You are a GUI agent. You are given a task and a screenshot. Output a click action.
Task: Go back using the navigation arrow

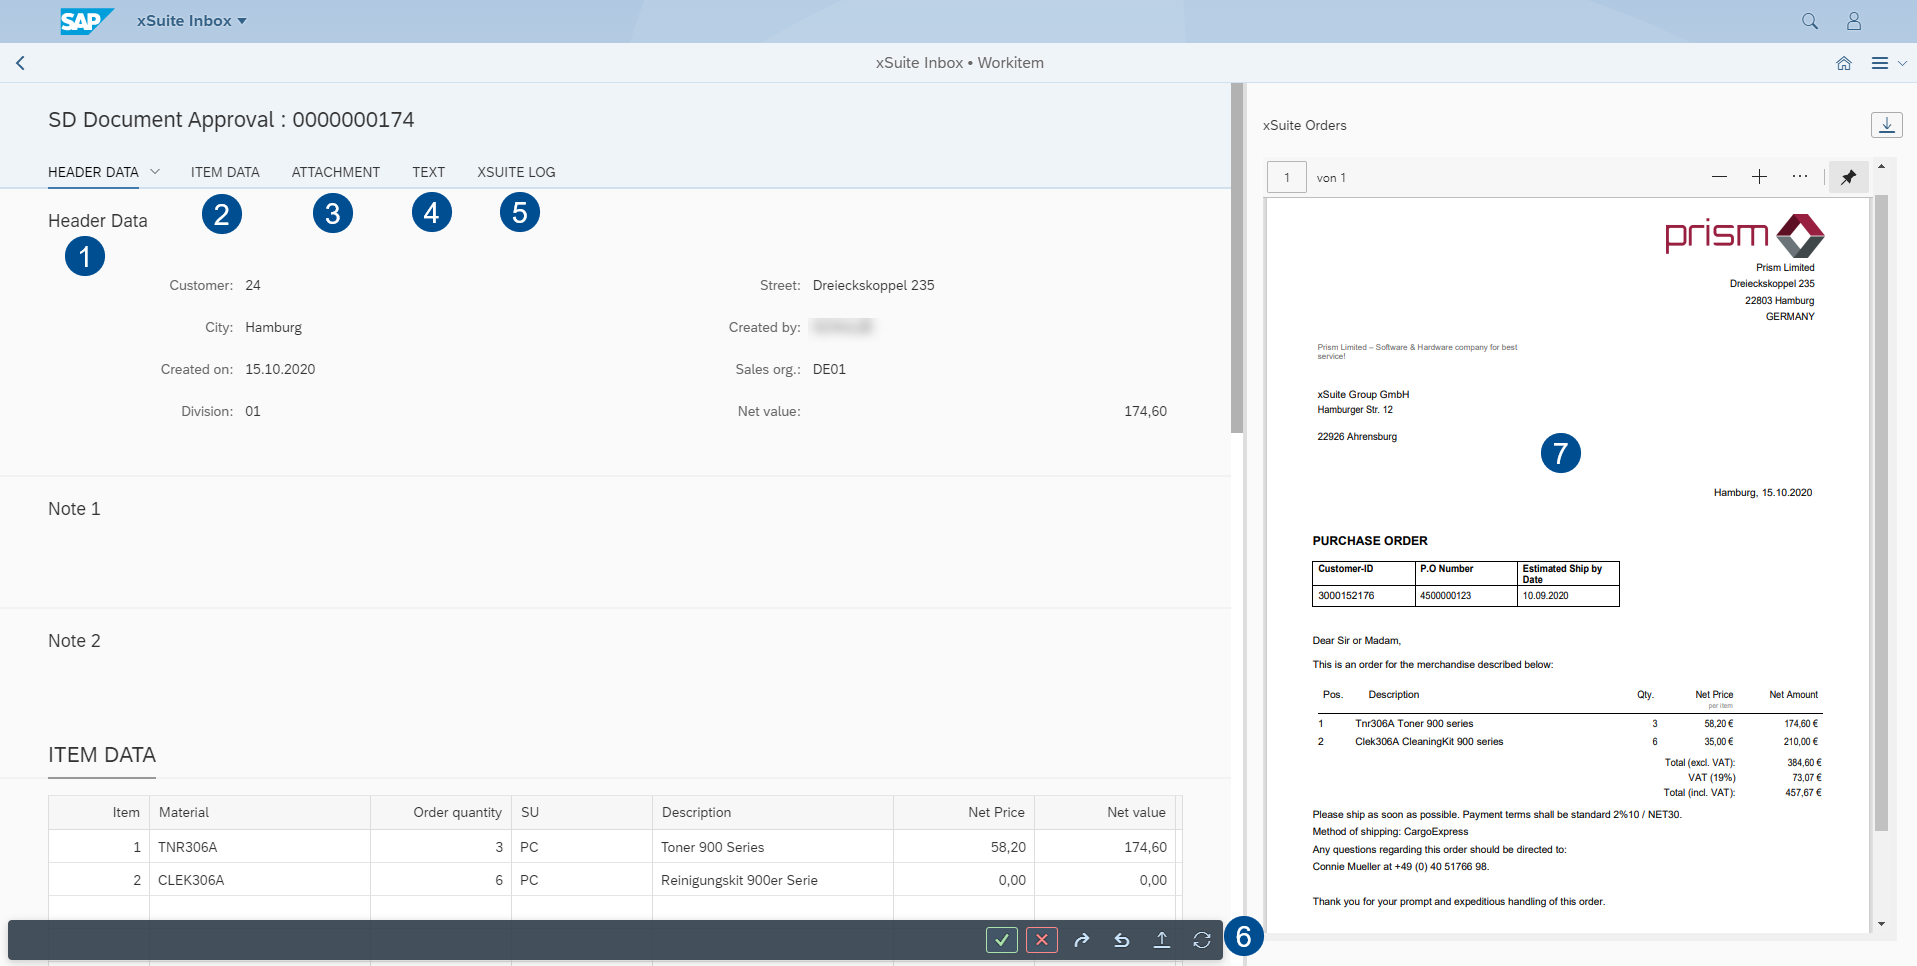[x=20, y=62]
